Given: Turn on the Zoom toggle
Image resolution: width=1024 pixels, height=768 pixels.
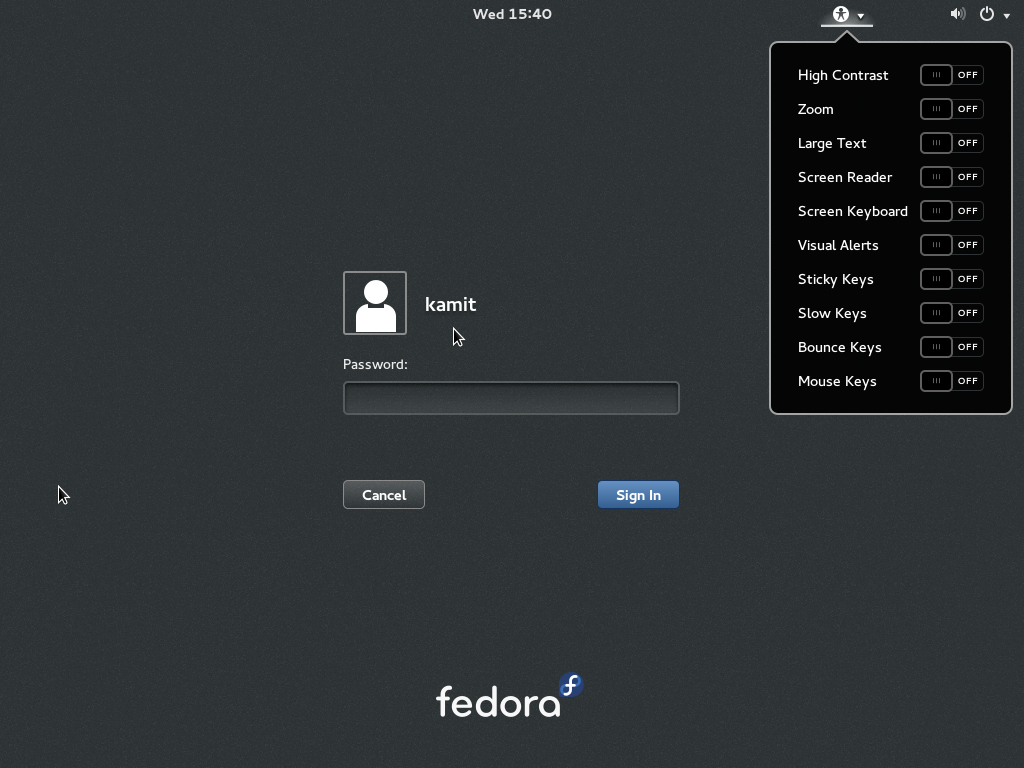Looking at the screenshot, I should 951,109.
